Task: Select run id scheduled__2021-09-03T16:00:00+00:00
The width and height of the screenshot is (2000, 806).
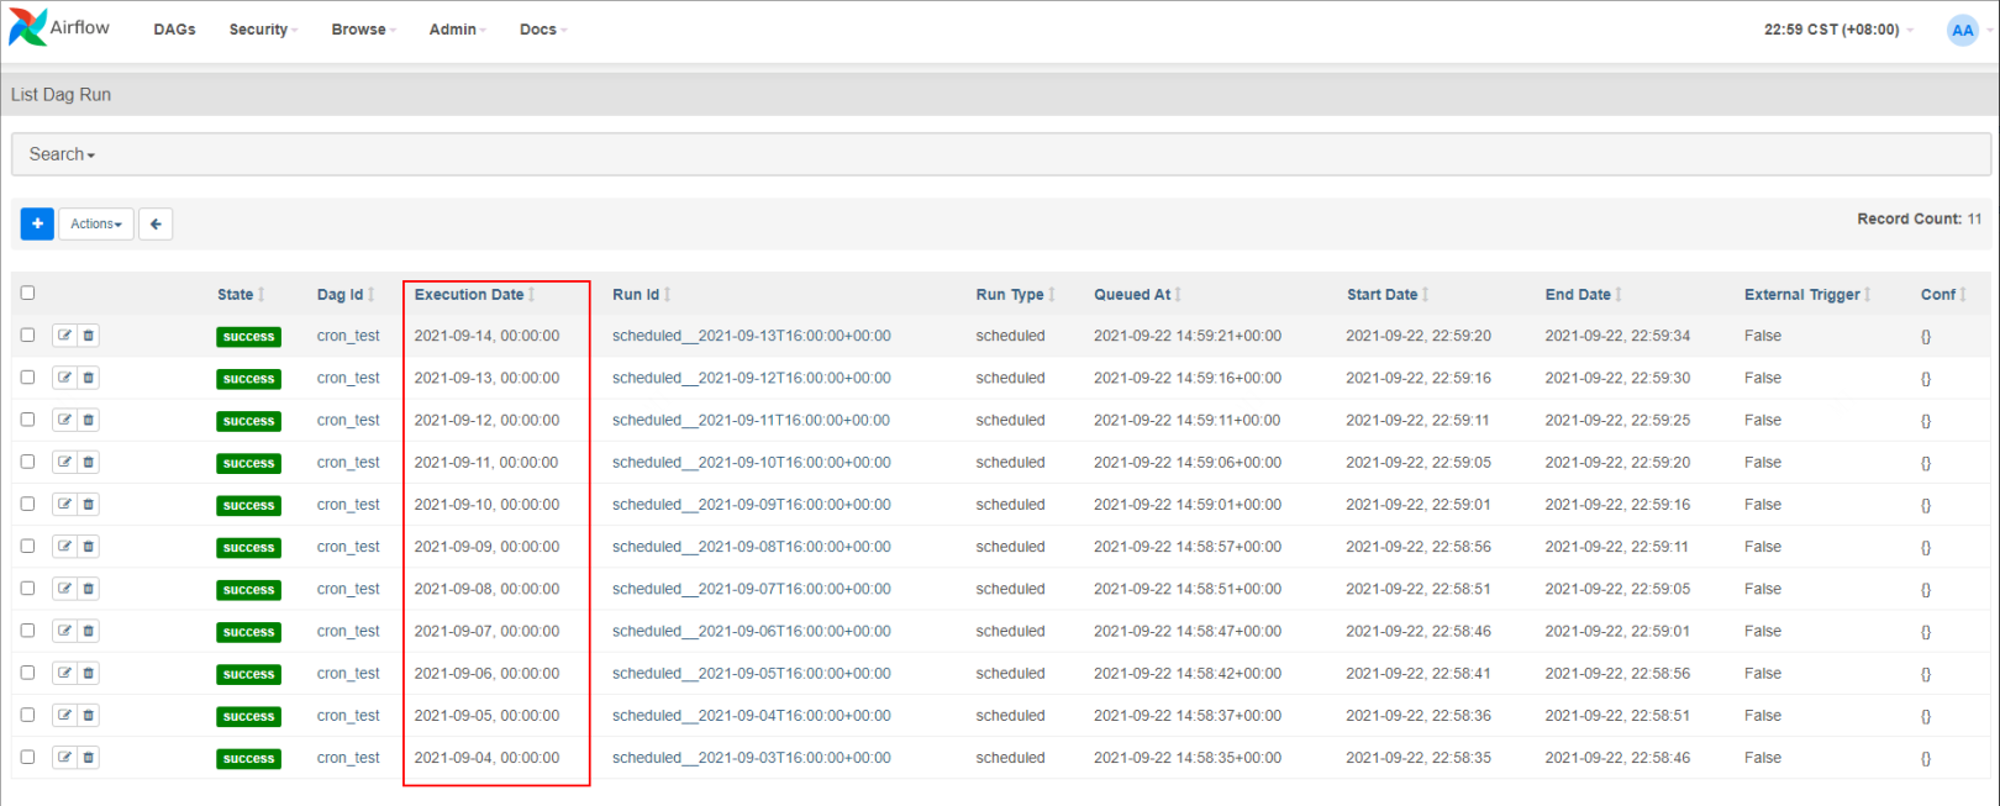Action: point(752,758)
